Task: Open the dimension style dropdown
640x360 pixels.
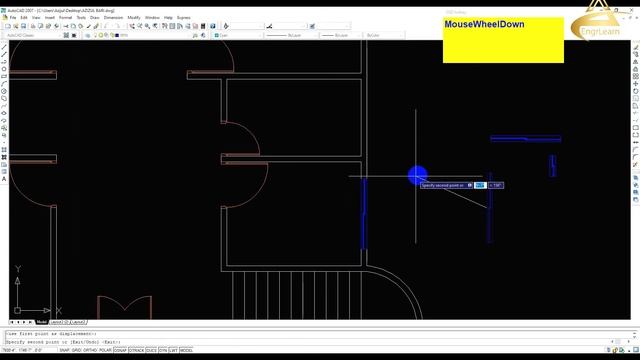Action: pos(291,26)
